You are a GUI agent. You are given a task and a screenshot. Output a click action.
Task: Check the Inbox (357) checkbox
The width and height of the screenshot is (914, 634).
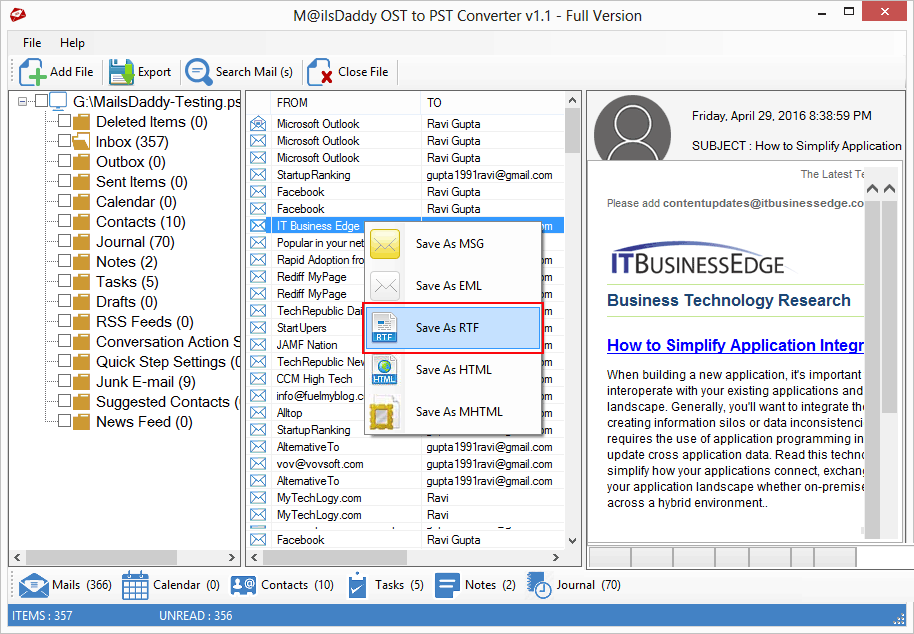click(64, 140)
